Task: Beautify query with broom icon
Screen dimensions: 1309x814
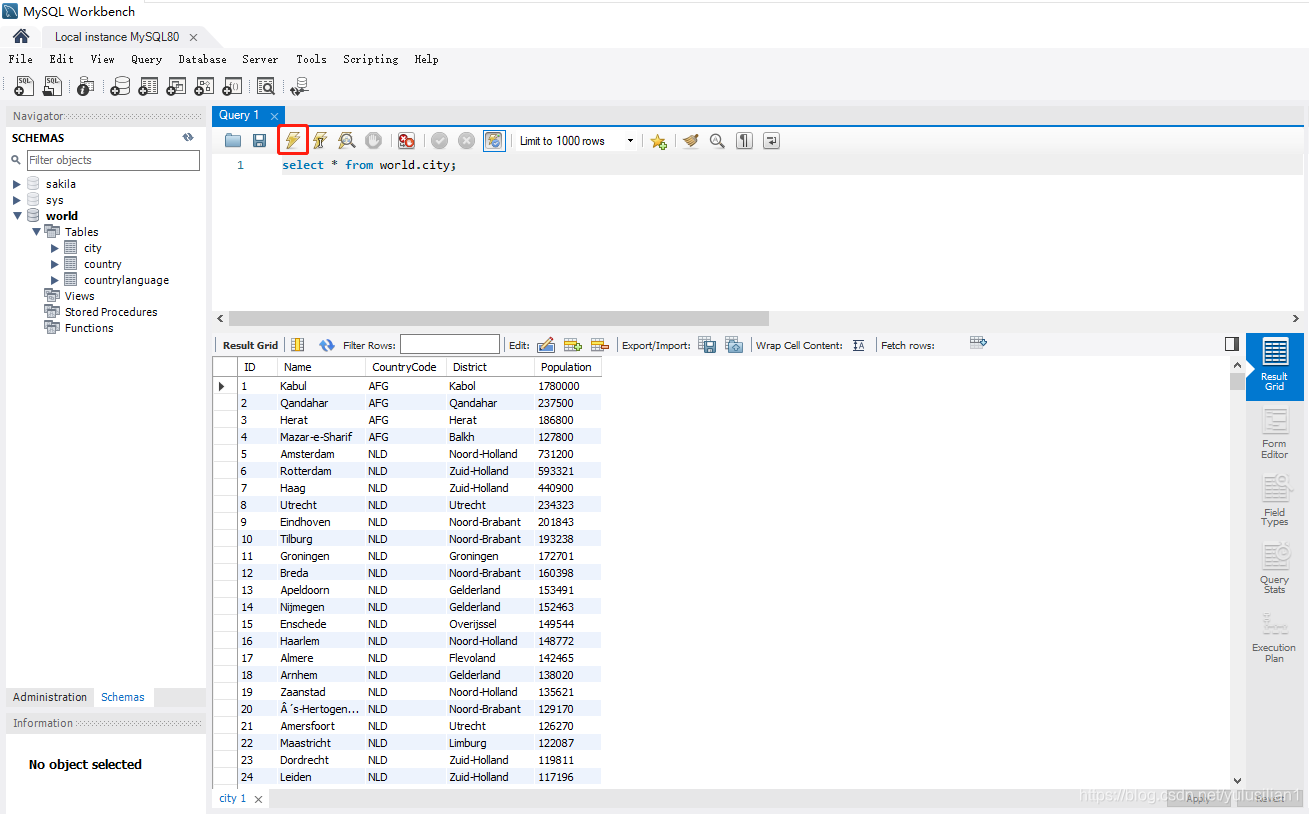Action: pos(690,141)
